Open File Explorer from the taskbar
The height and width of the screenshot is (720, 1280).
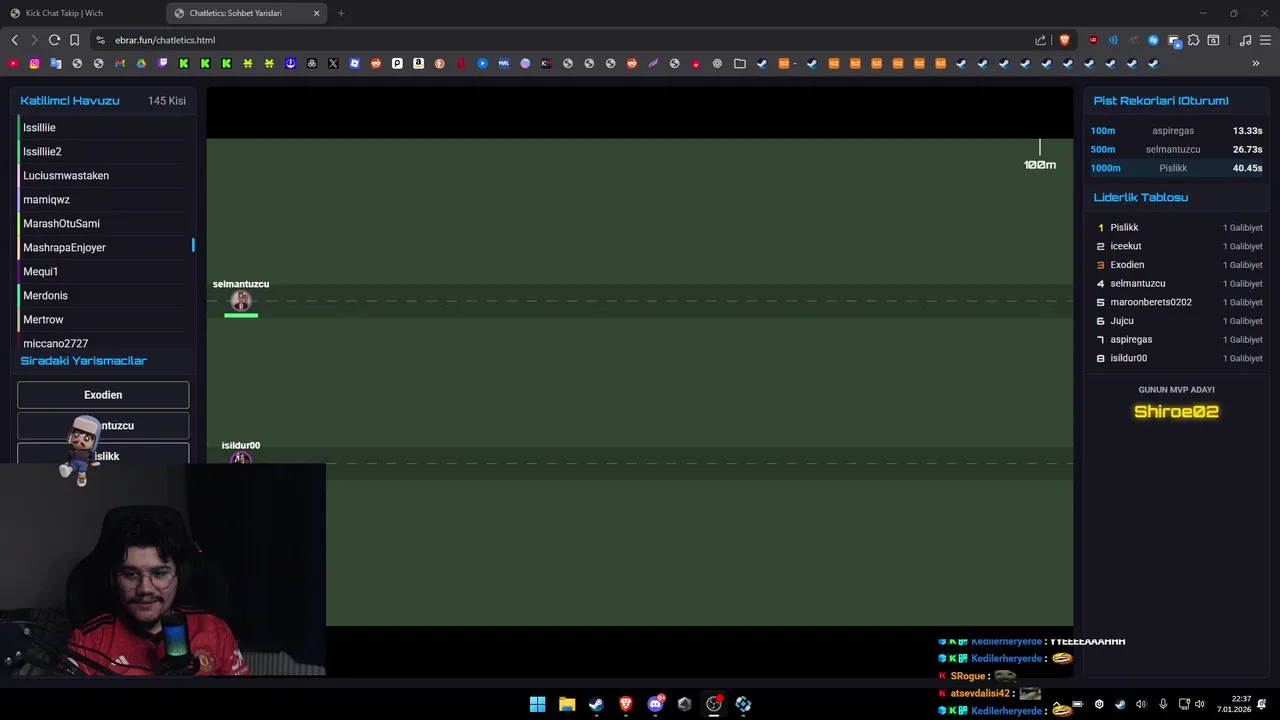point(567,704)
